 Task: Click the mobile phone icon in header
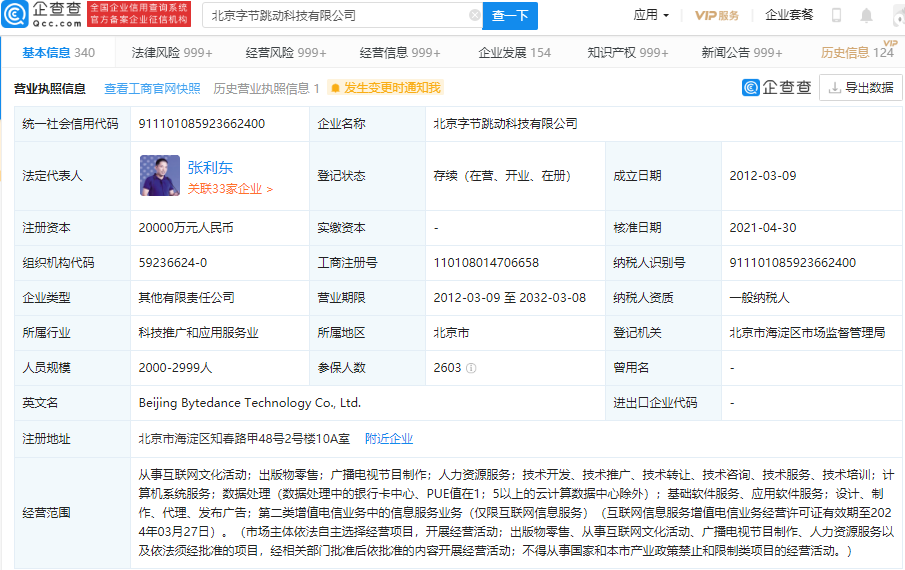tap(837, 16)
